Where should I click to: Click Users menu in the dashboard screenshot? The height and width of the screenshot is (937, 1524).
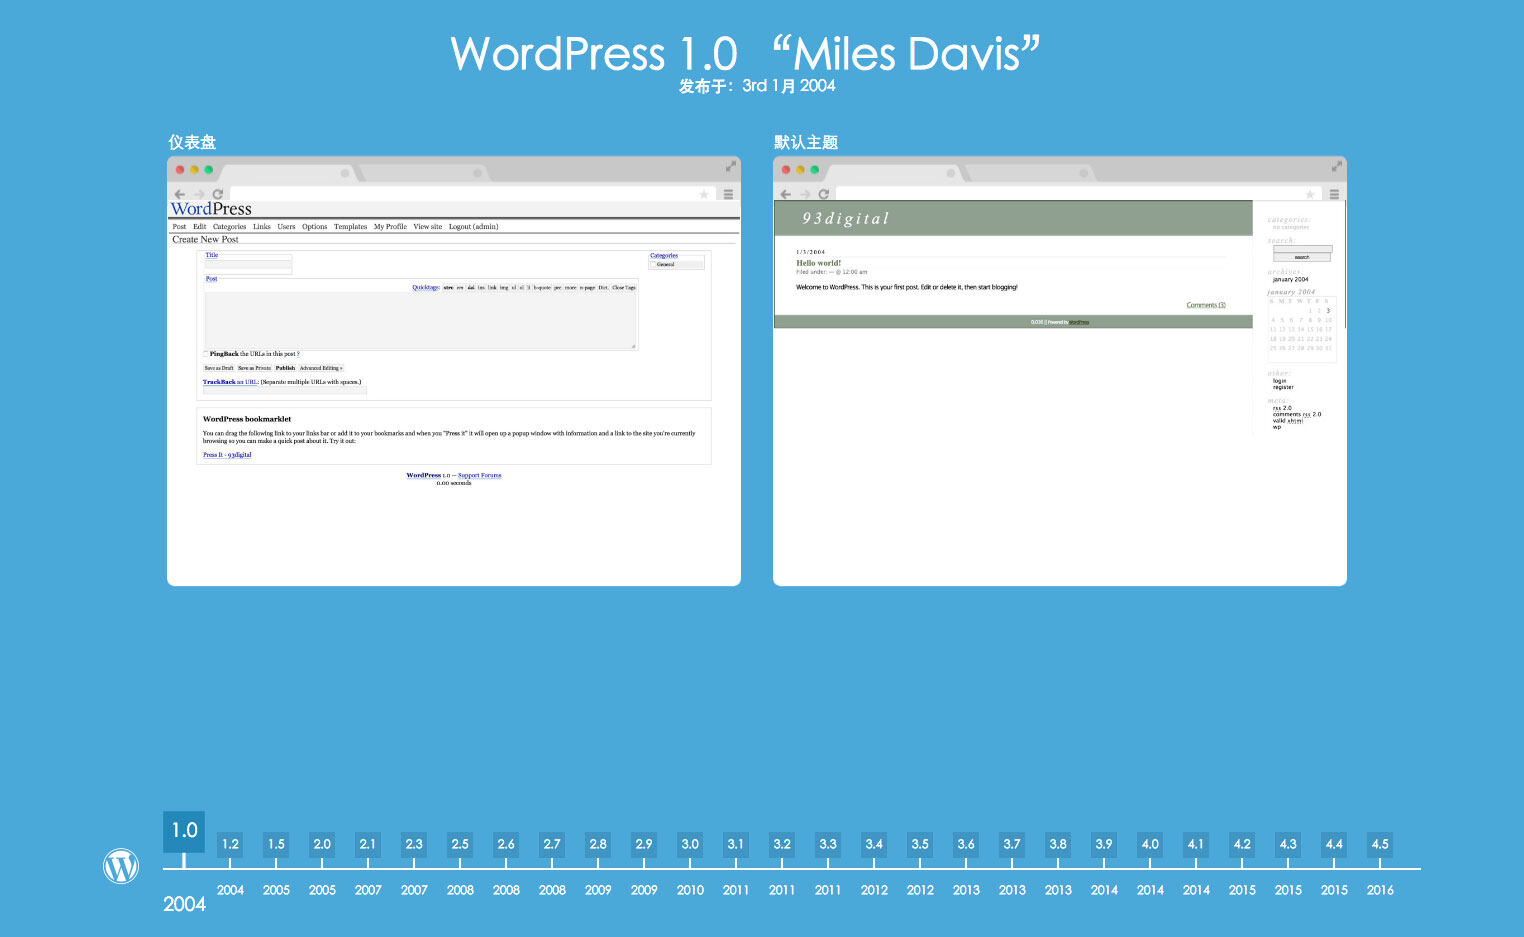[286, 227]
